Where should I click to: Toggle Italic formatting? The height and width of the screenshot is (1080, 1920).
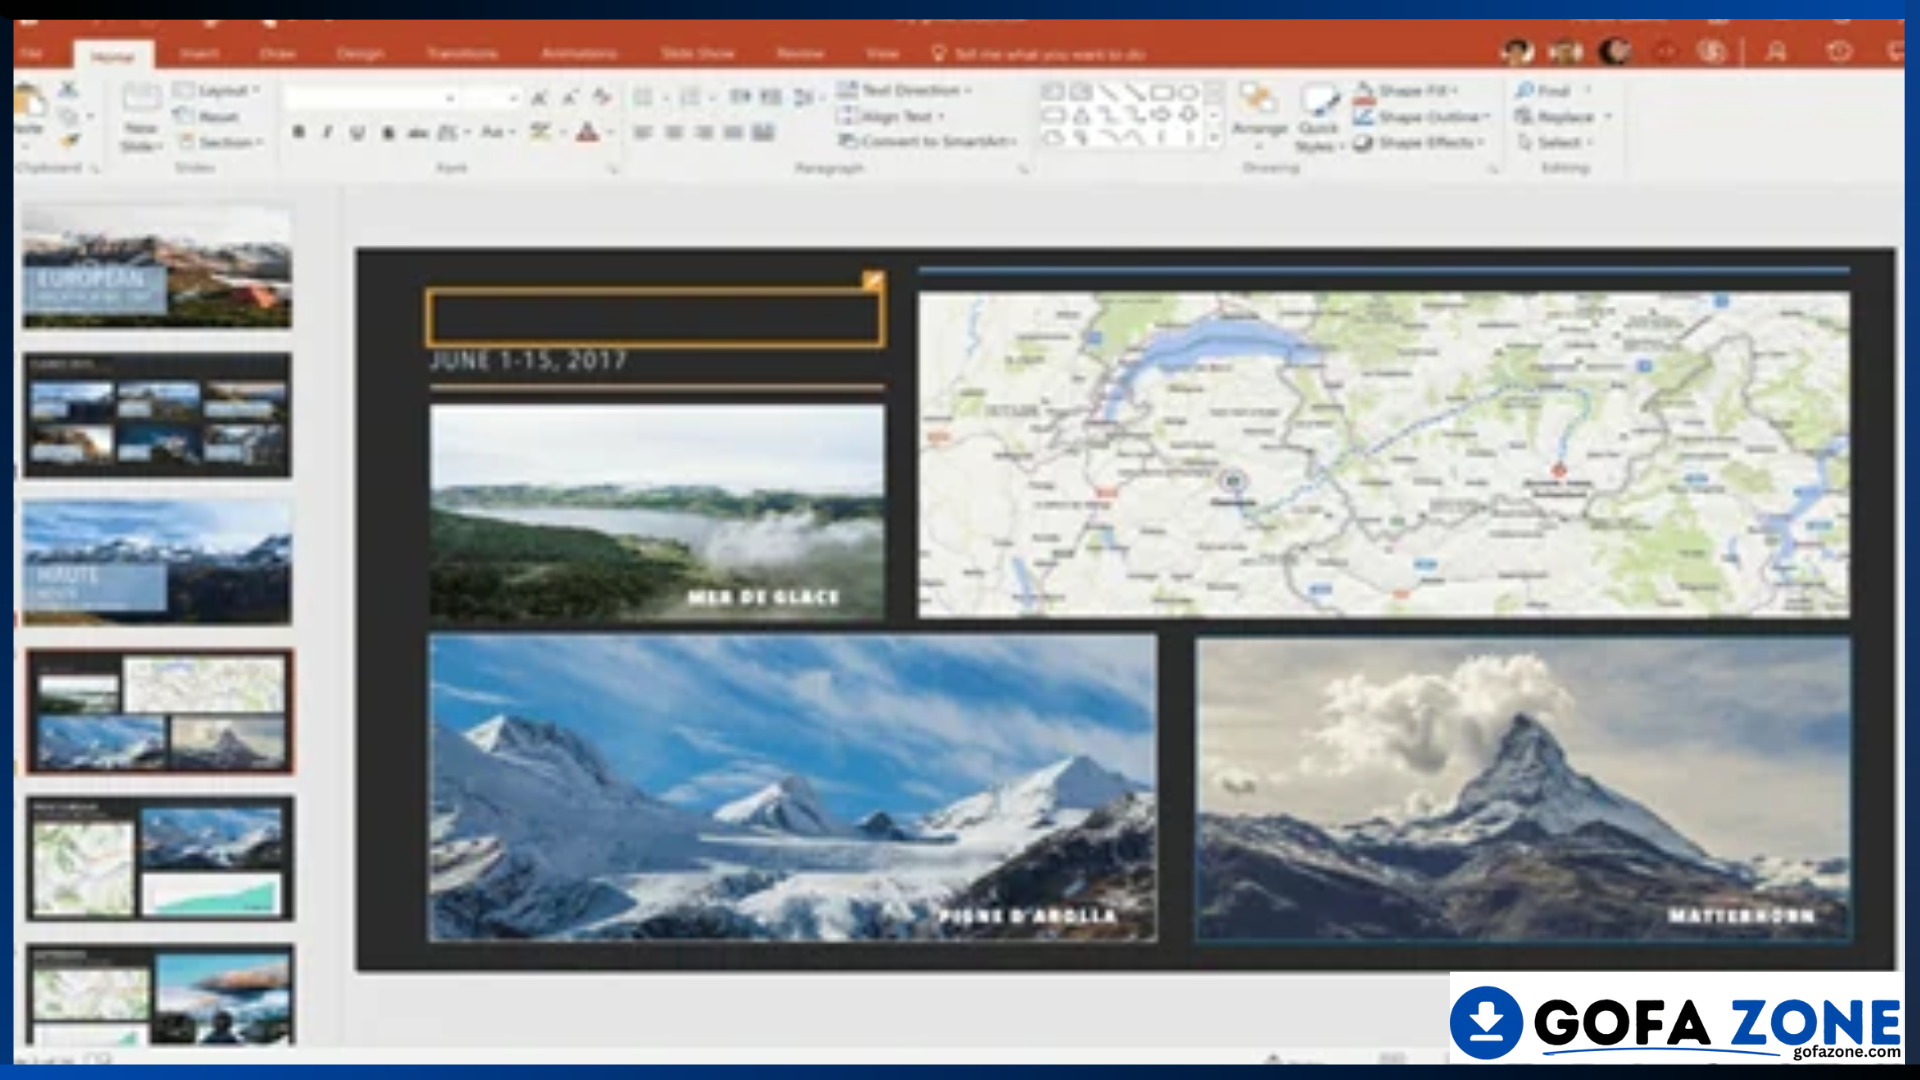[327, 132]
